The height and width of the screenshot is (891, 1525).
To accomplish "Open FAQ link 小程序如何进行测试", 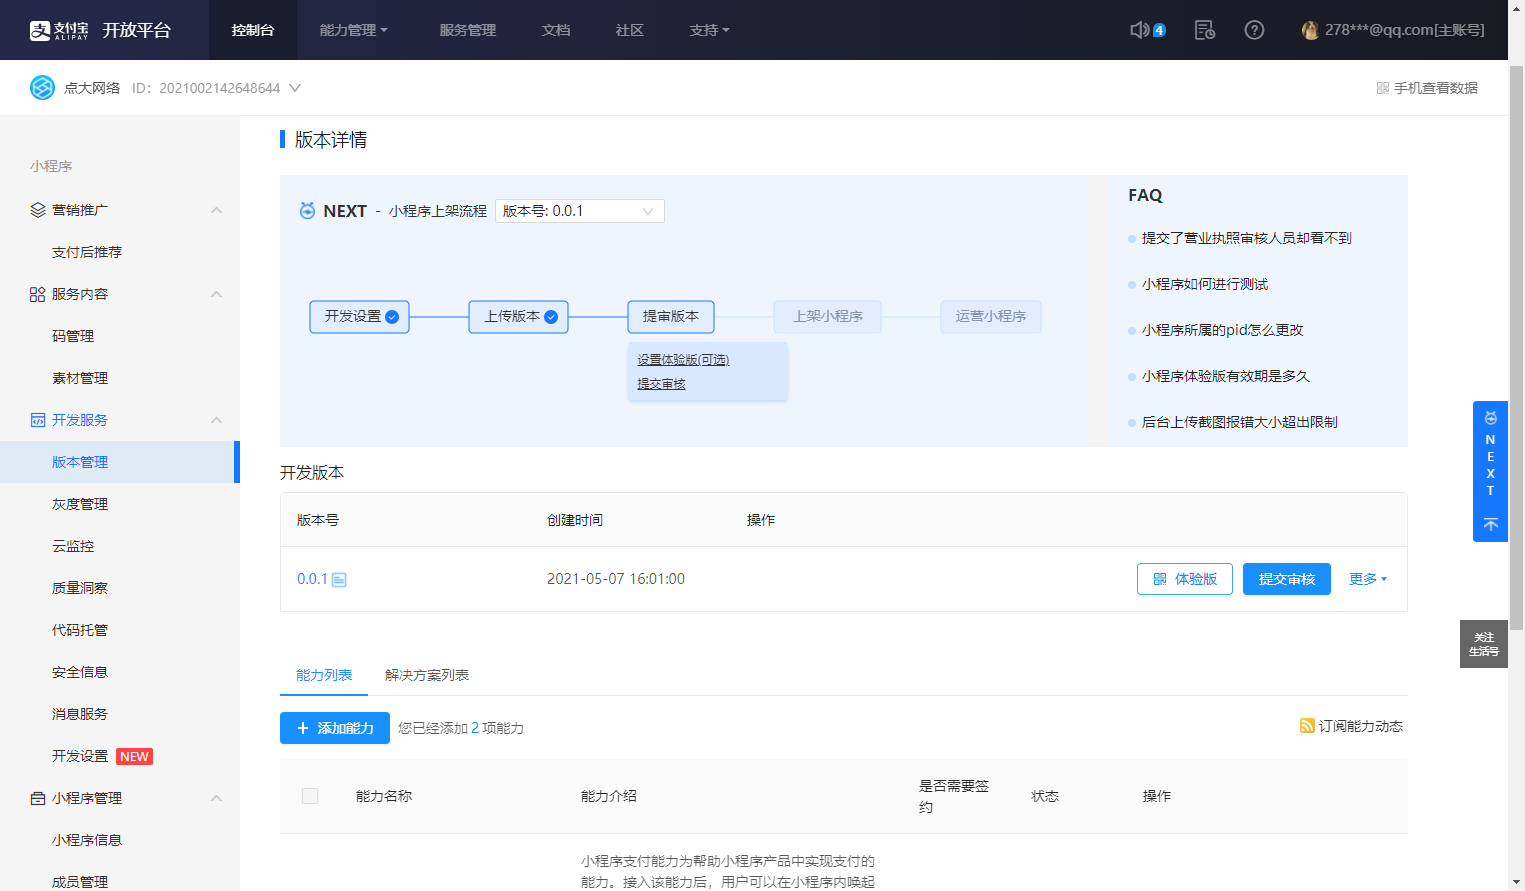I will 1204,284.
